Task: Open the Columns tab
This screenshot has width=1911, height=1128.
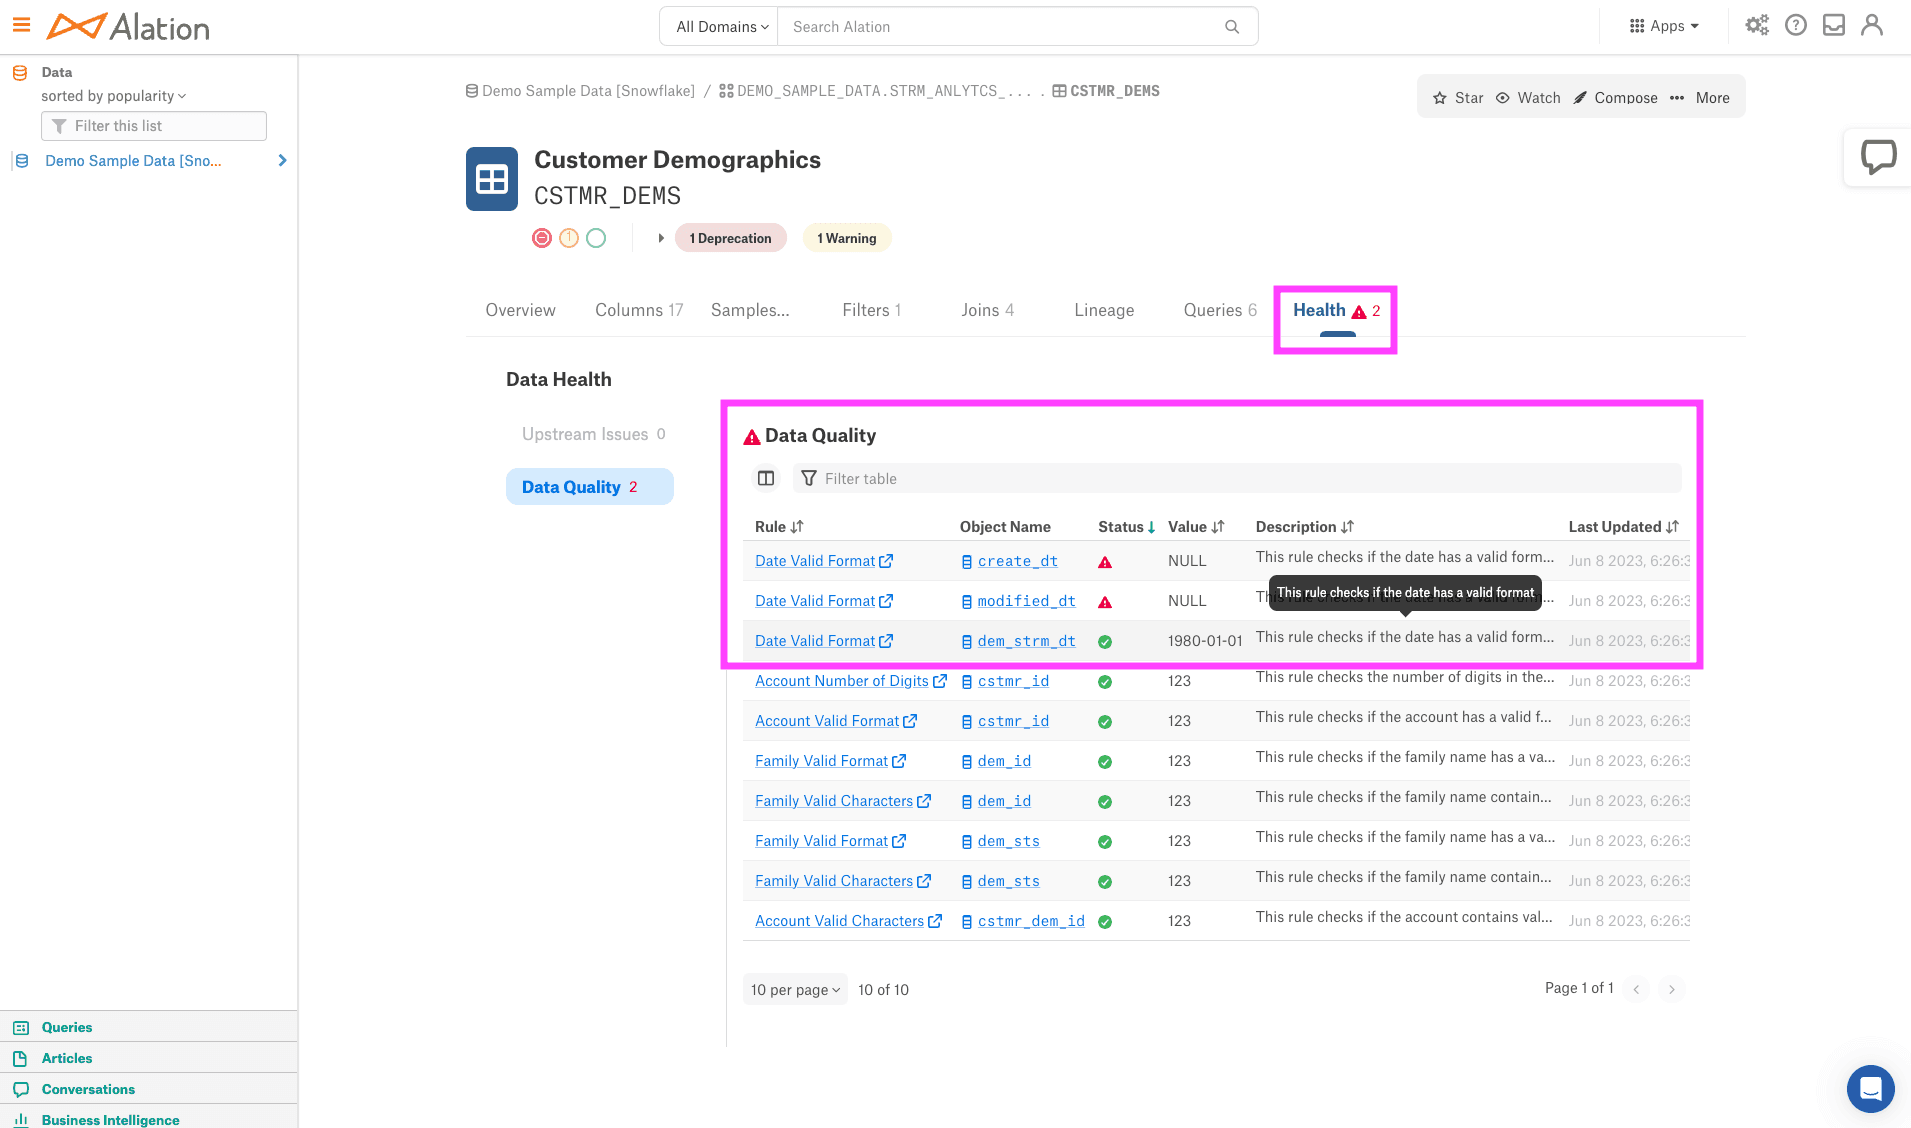Action: click(x=638, y=310)
